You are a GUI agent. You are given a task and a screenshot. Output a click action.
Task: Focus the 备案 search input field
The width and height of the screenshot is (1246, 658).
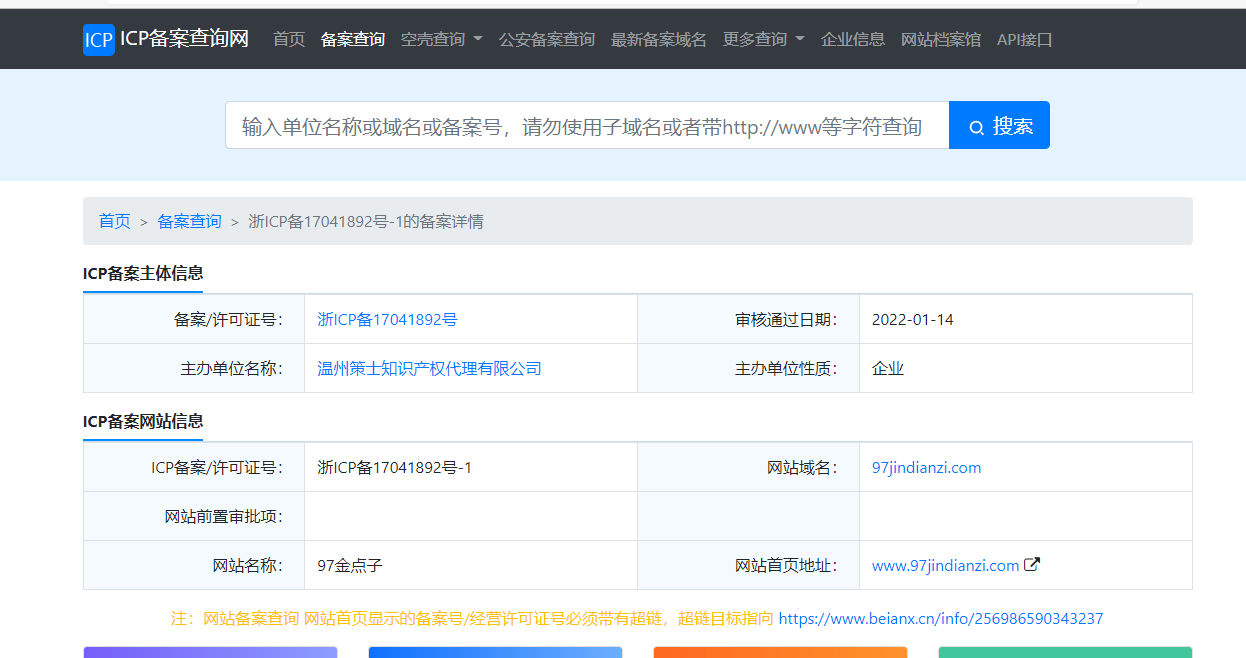(x=587, y=125)
